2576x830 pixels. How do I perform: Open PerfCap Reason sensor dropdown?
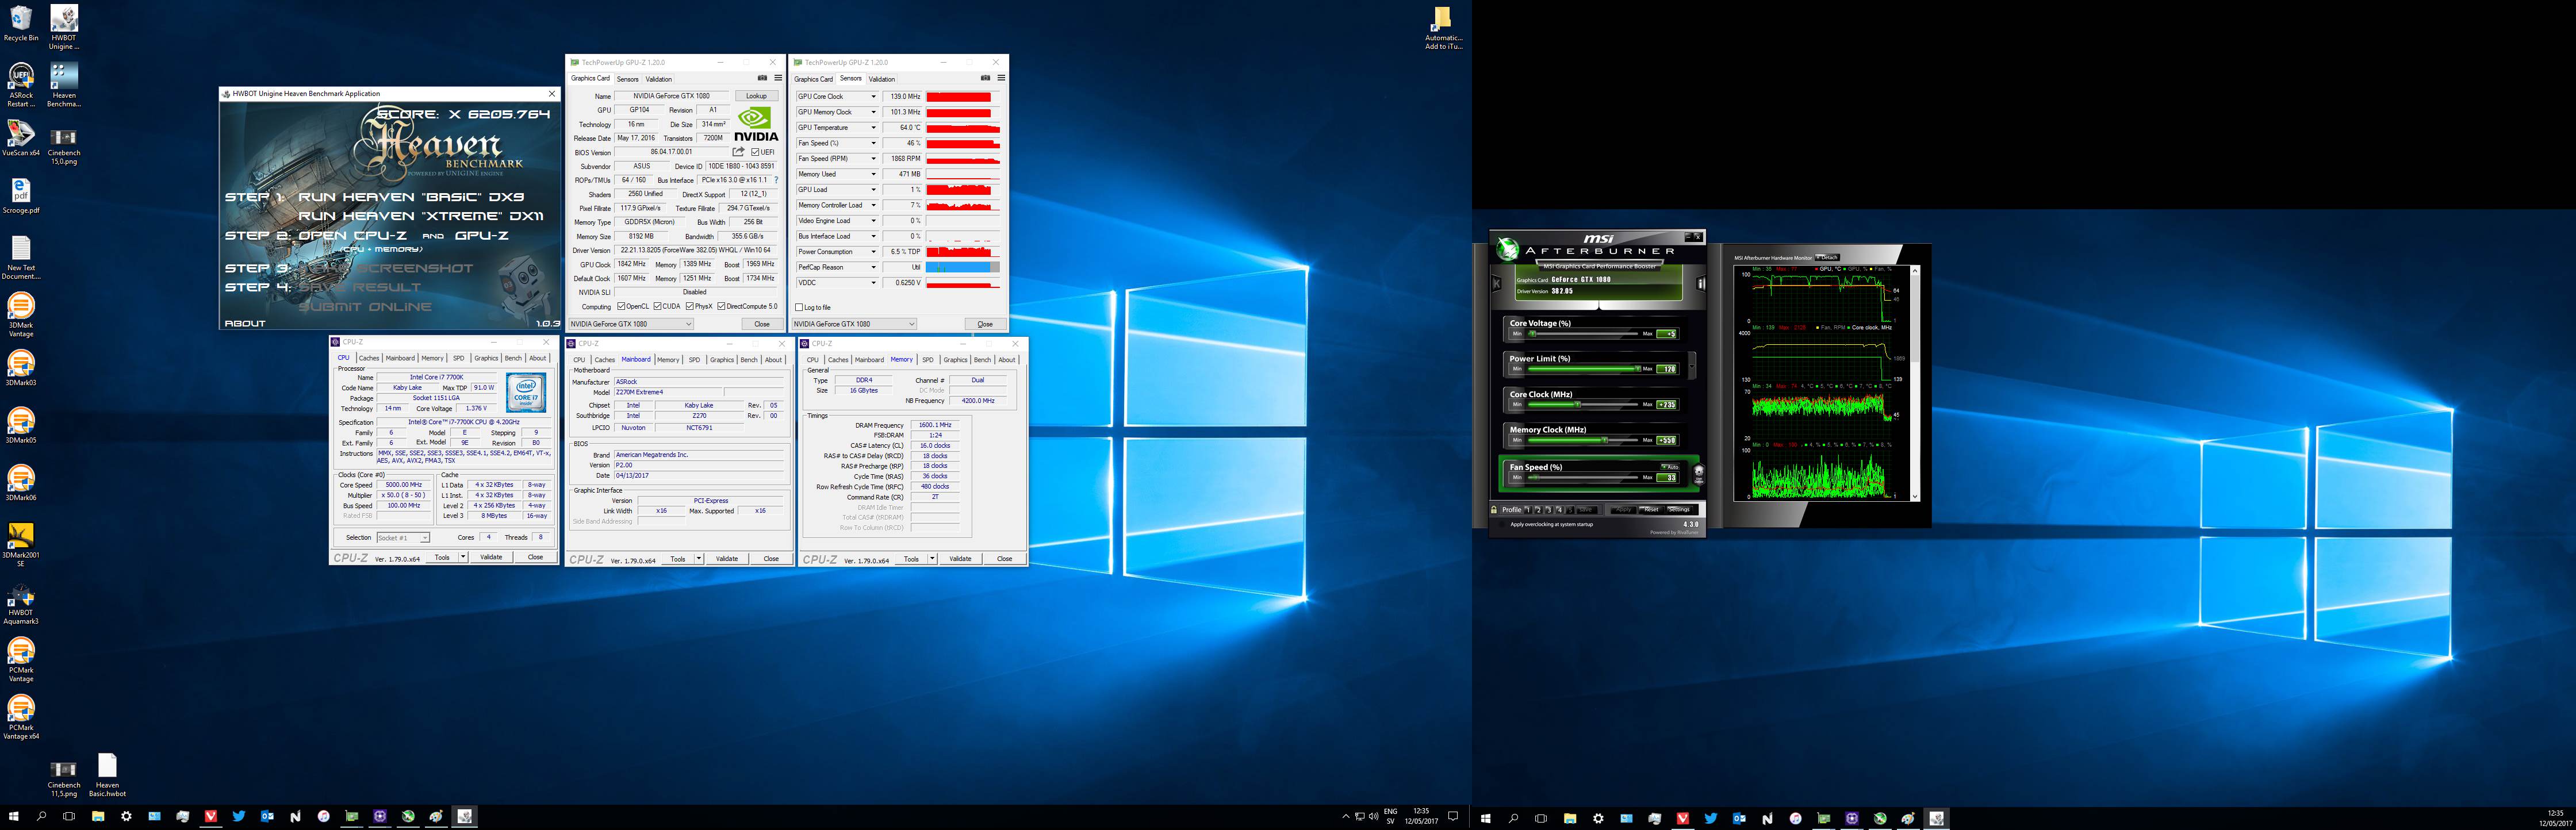tap(874, 267)
